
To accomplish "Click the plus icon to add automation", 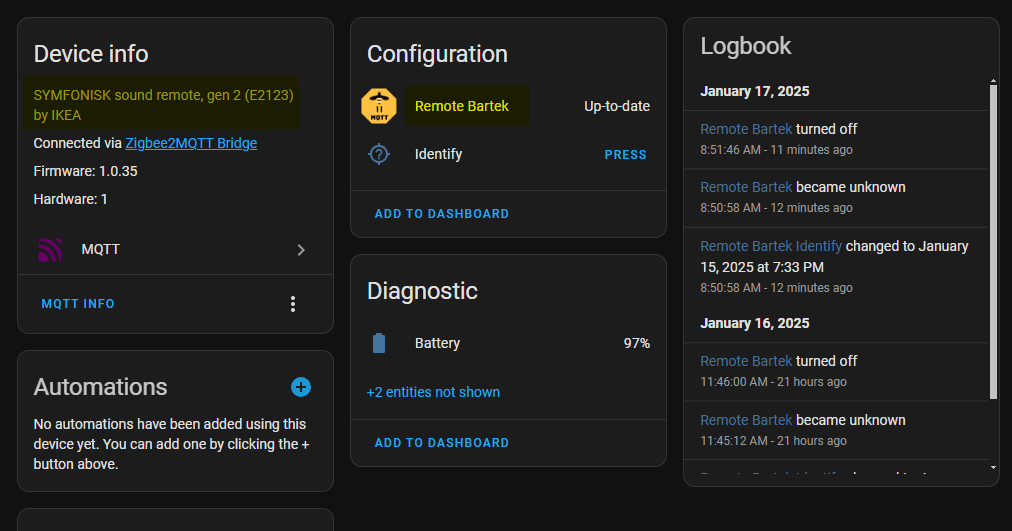I will [301, 387].
